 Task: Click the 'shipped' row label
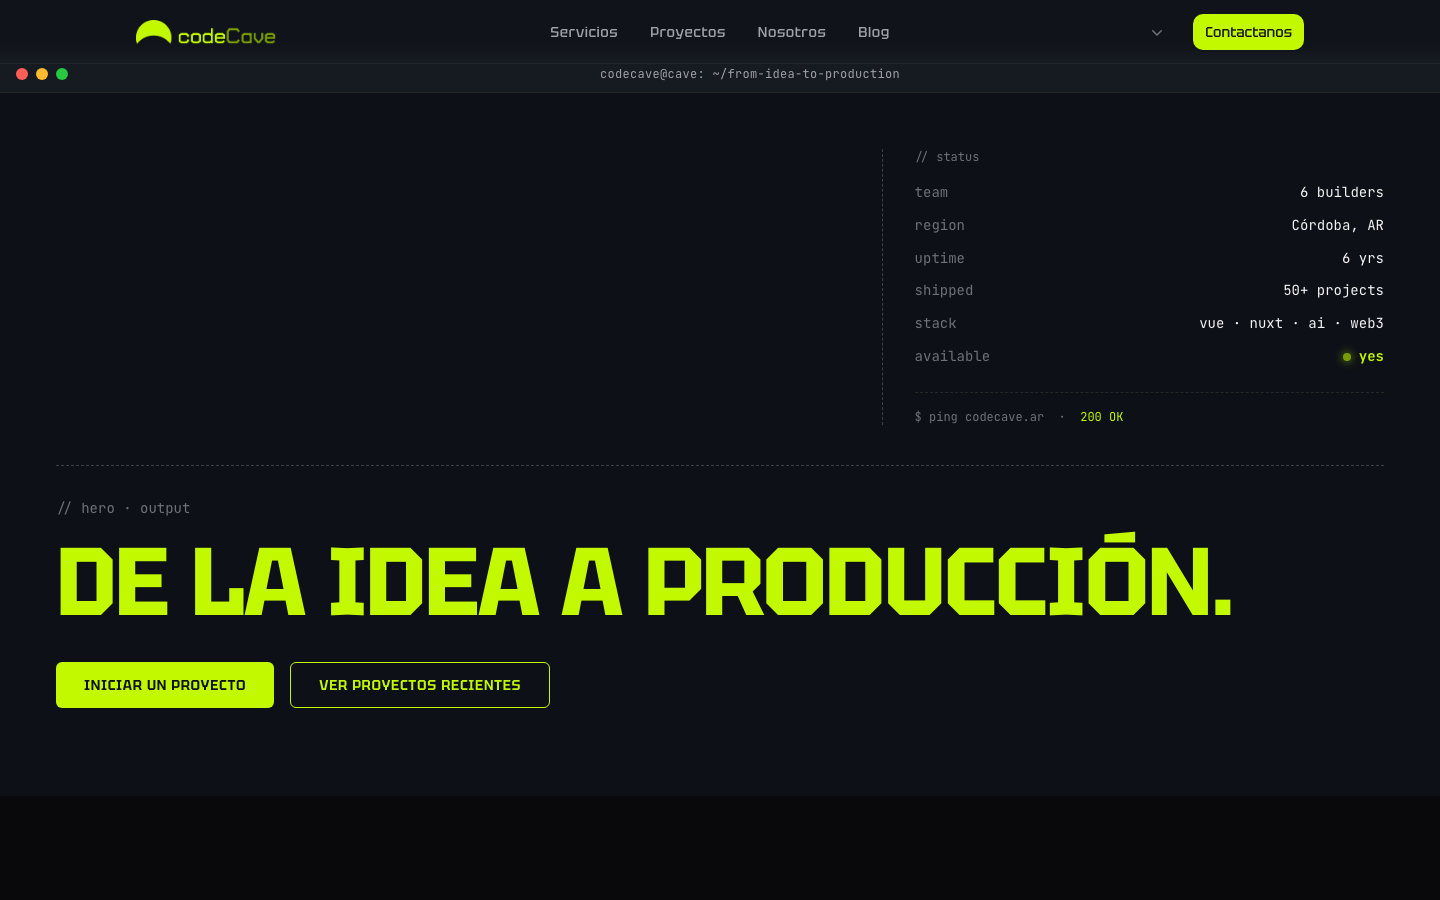point(944,290)
